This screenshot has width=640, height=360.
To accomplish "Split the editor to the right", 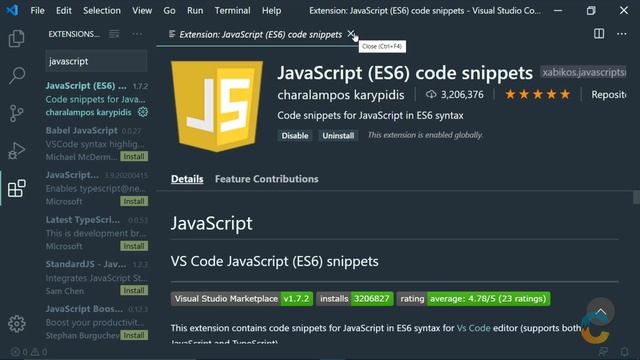I will [x=599, y=34].
